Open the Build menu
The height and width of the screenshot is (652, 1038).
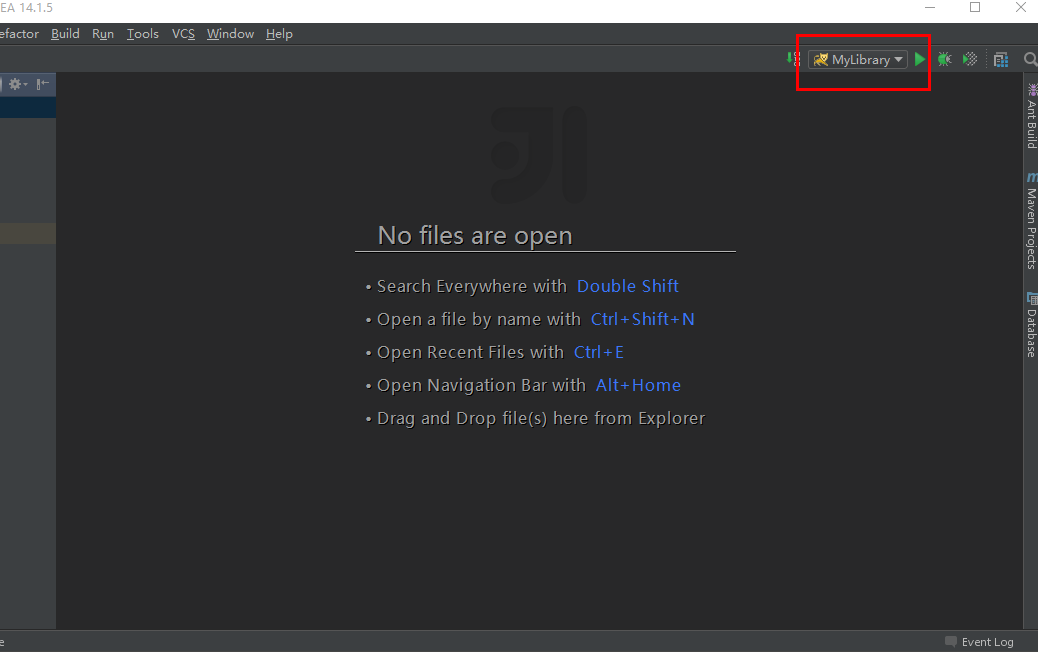(65, 34)
